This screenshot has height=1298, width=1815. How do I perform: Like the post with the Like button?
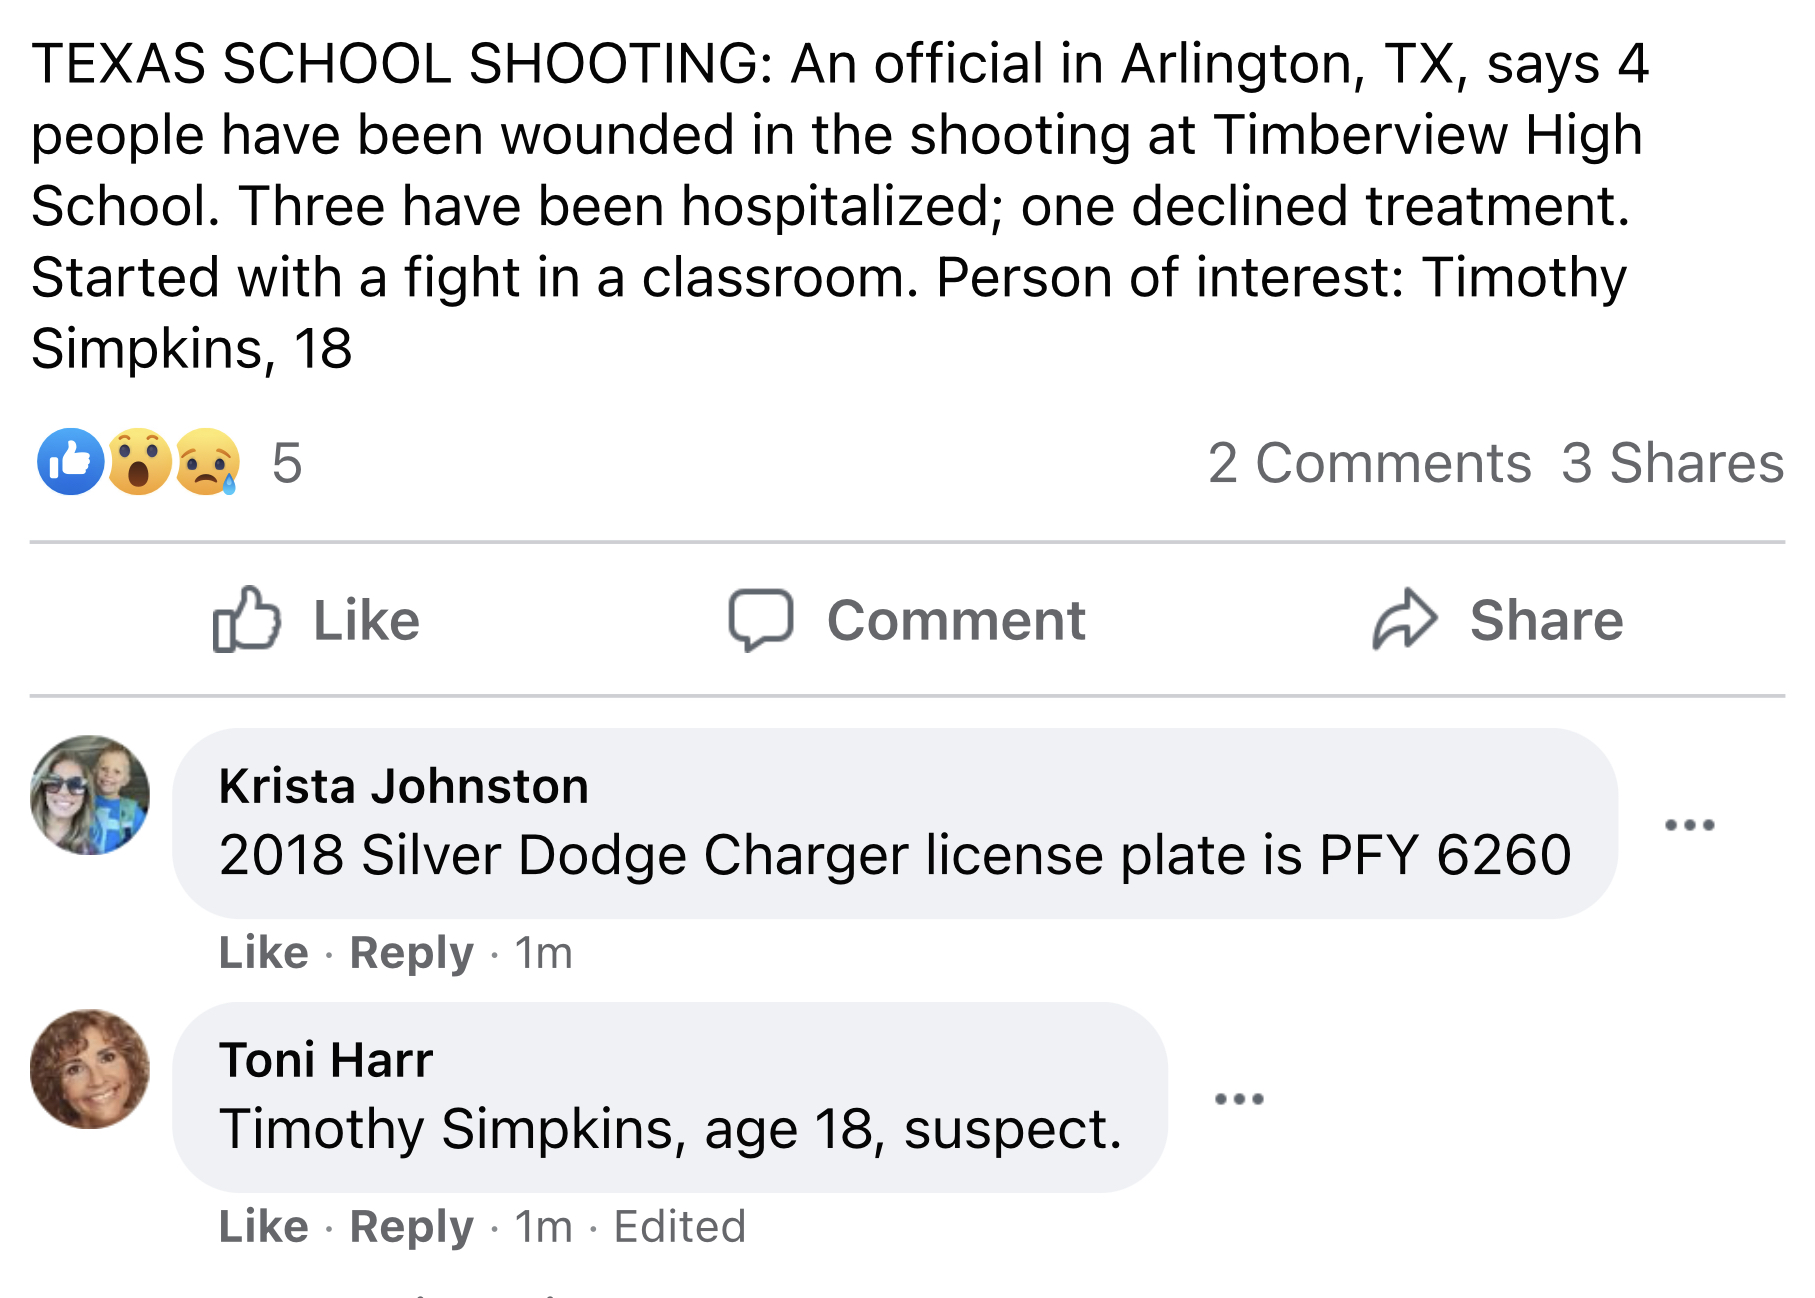(x=316, y=620)
